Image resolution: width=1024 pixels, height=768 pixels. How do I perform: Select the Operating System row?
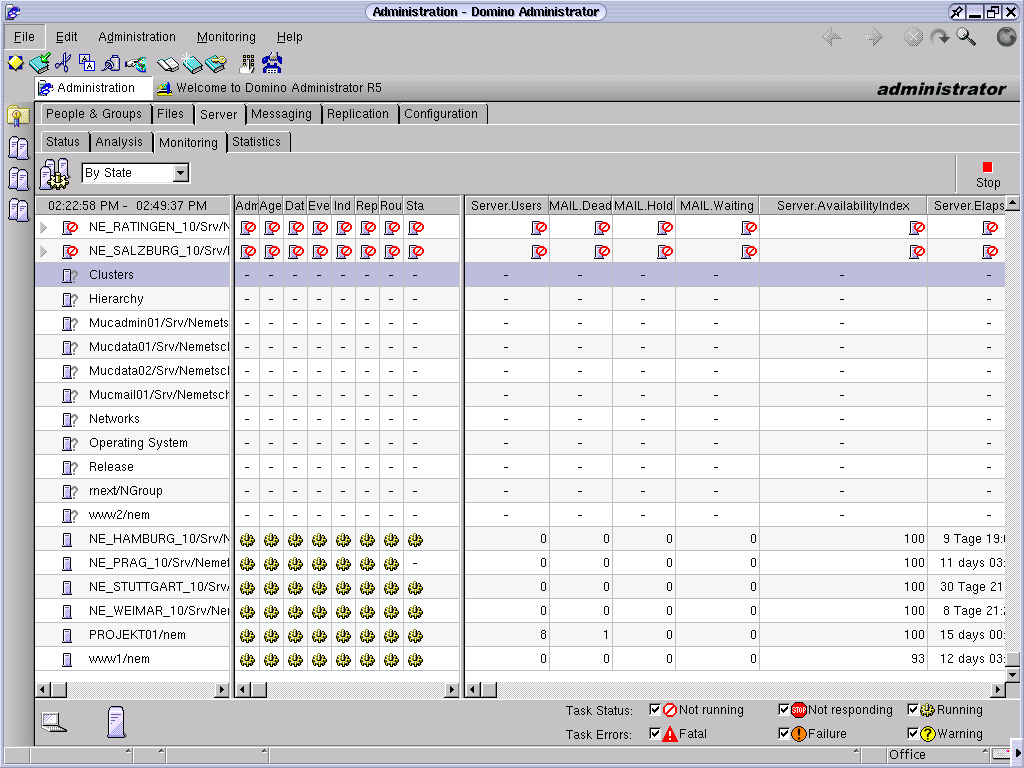(133, 443)
